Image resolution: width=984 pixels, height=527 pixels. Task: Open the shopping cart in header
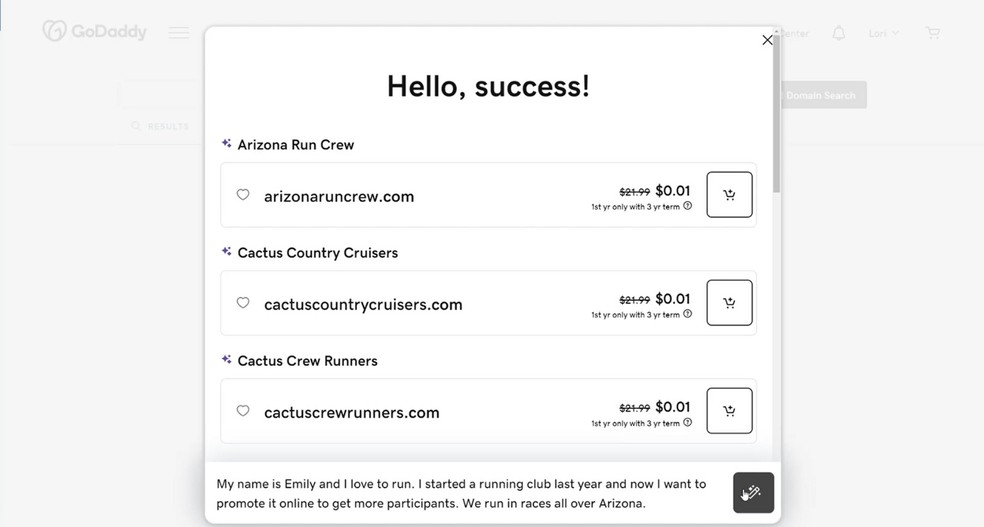[933, 33]
